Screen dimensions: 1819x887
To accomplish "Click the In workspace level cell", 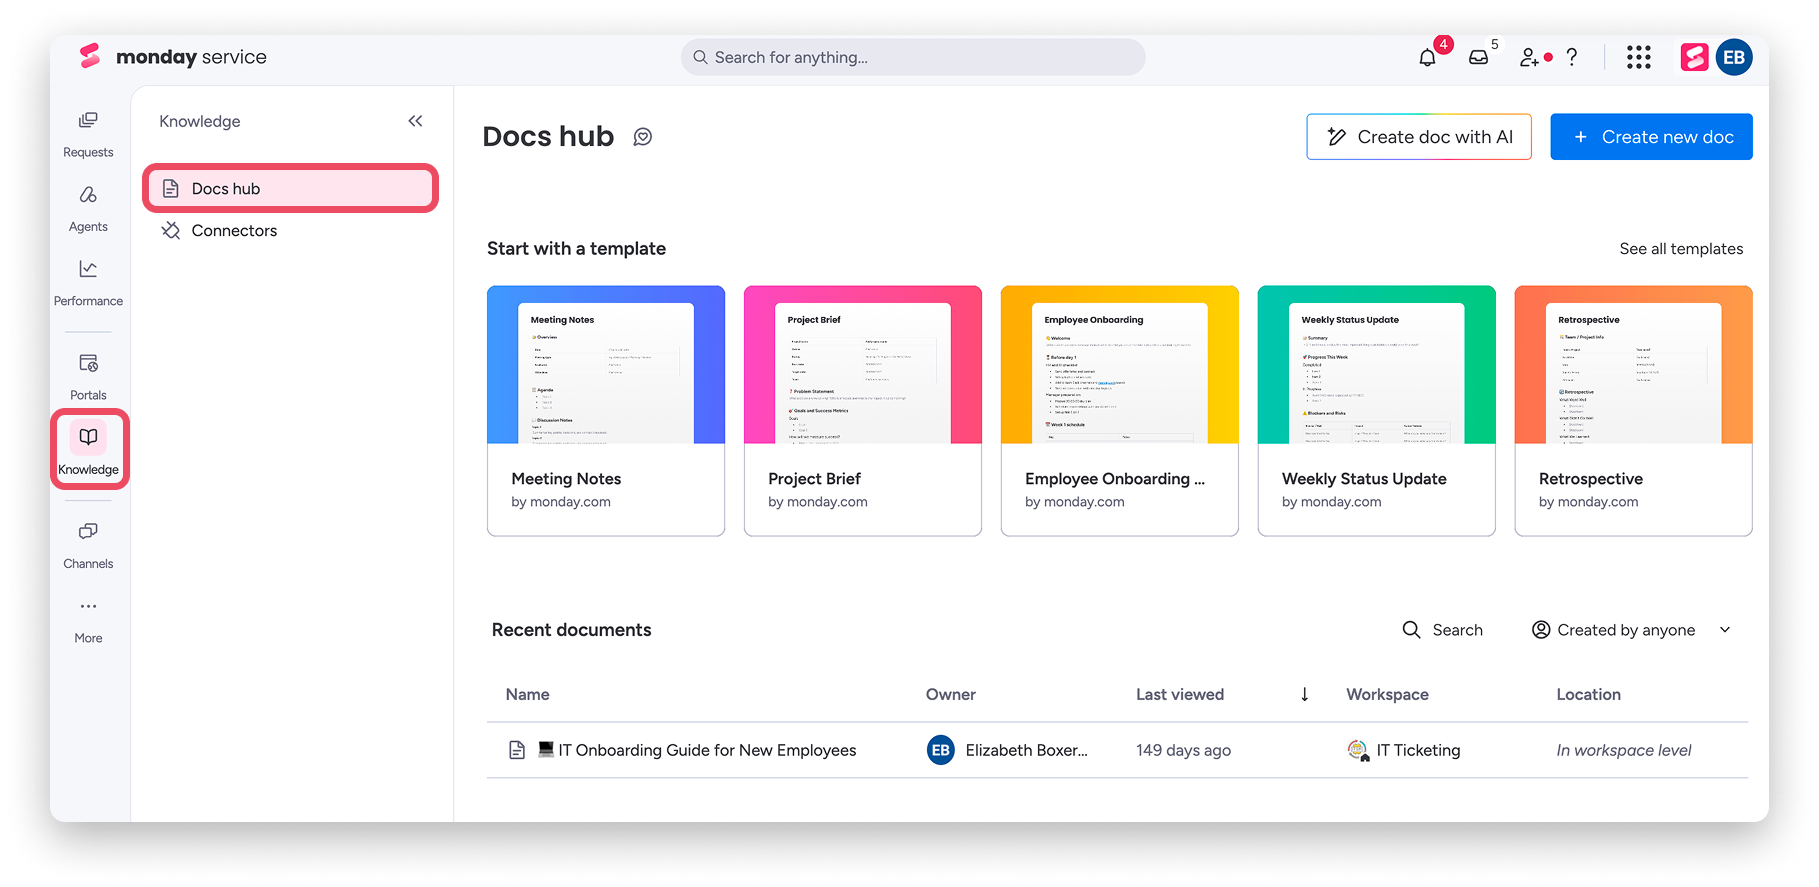I will [x=1623, y=750].
